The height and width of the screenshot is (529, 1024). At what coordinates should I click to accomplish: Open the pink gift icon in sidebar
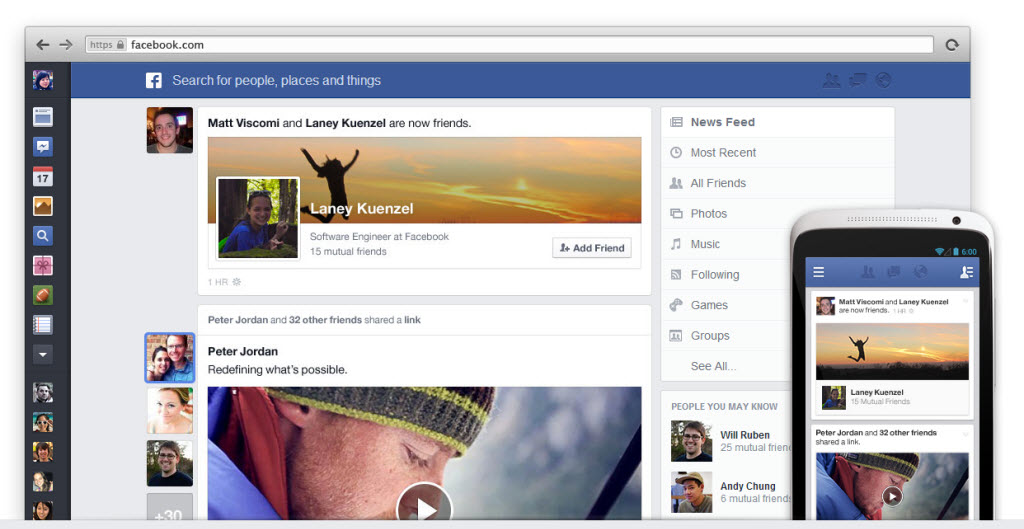tap(43, 265)
